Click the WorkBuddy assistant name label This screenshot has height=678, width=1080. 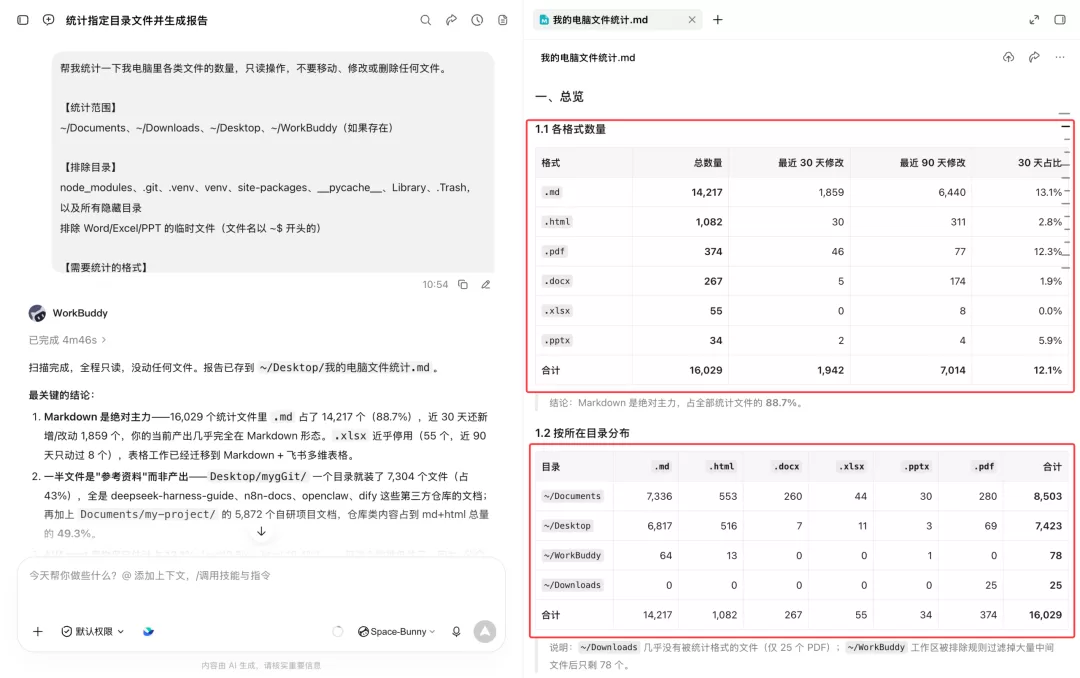(x=80, y=313)
